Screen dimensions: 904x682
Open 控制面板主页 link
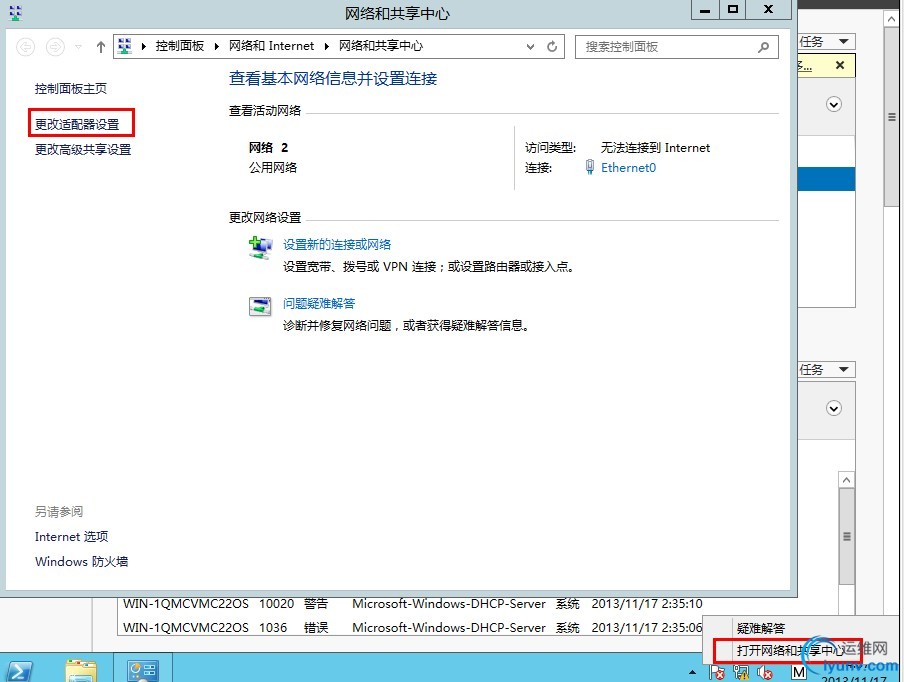(70, 89)
